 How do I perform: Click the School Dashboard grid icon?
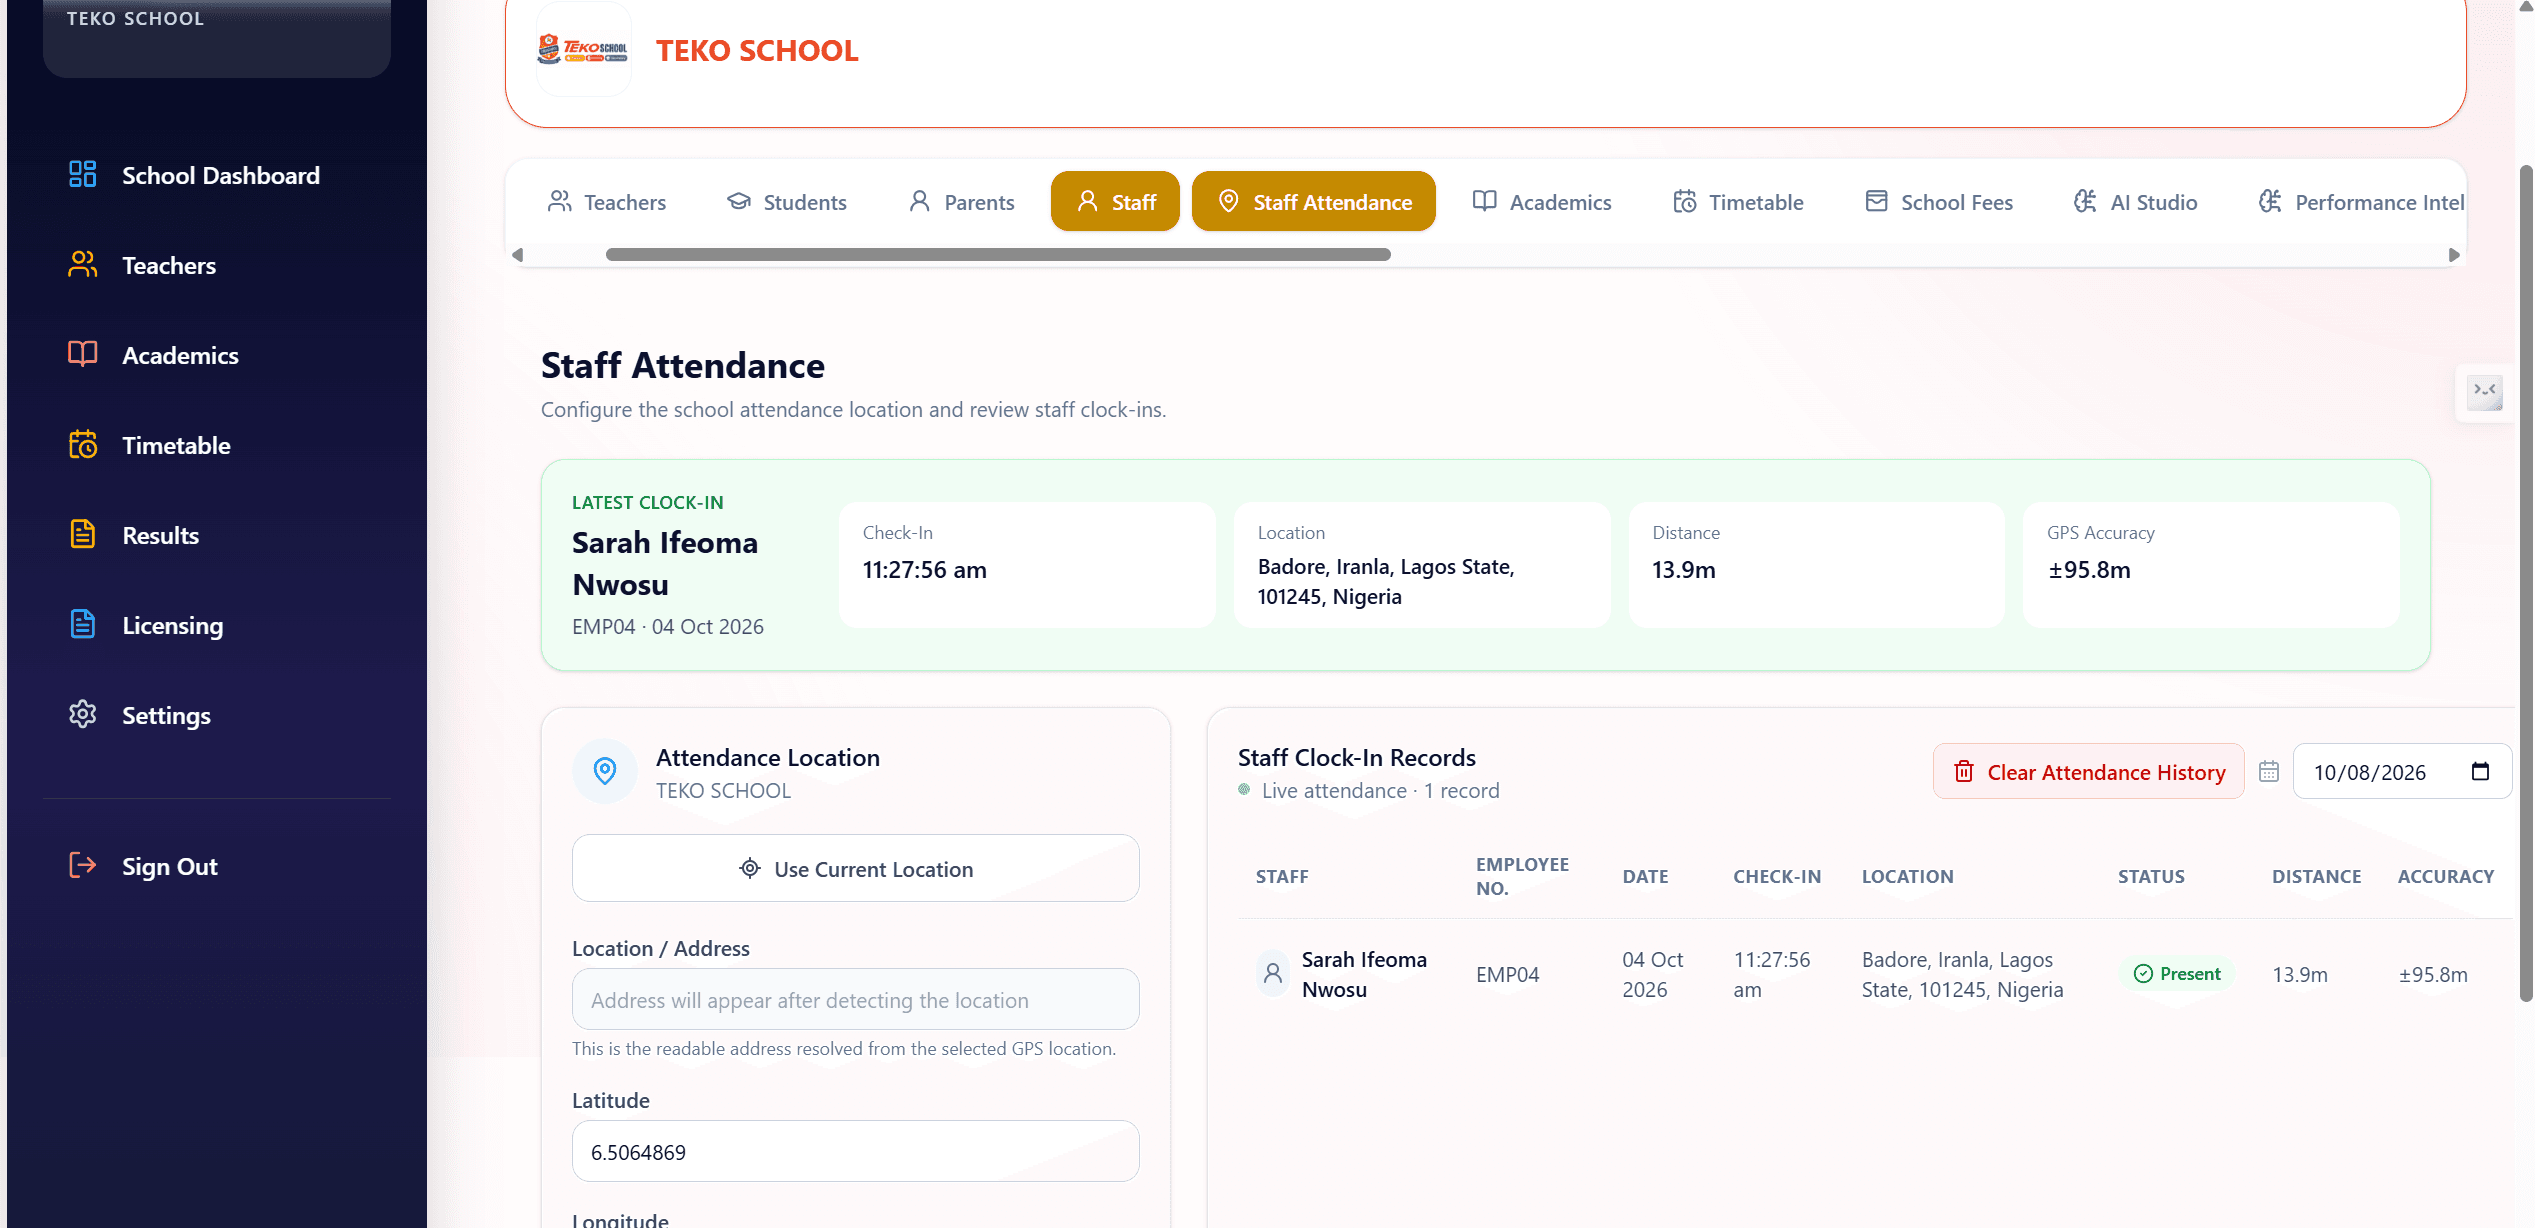(x=83, y=174)
